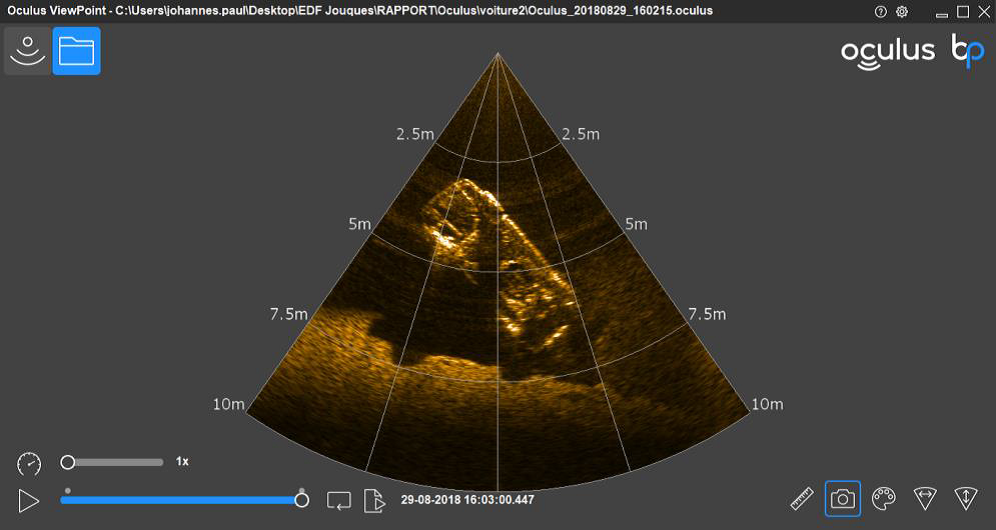
Task: Open the log file folder button
Action: [x=76, y=51]
